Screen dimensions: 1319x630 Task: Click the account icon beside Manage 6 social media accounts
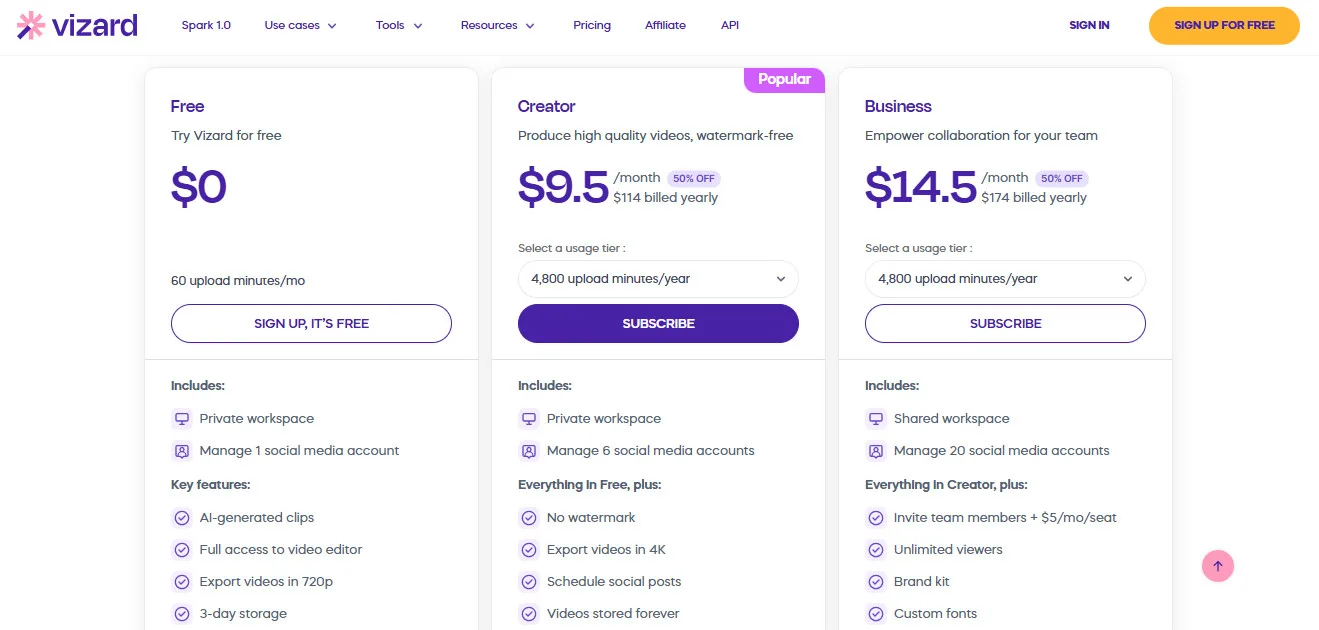529,450
